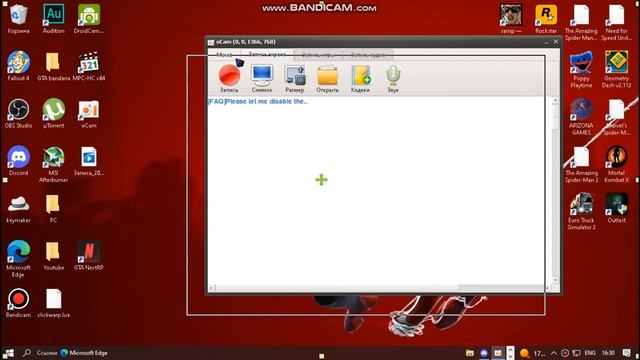This screenshot has height=360, width=640.
Task: Select the clickwarp.lua file
Action: pos(53,303)
